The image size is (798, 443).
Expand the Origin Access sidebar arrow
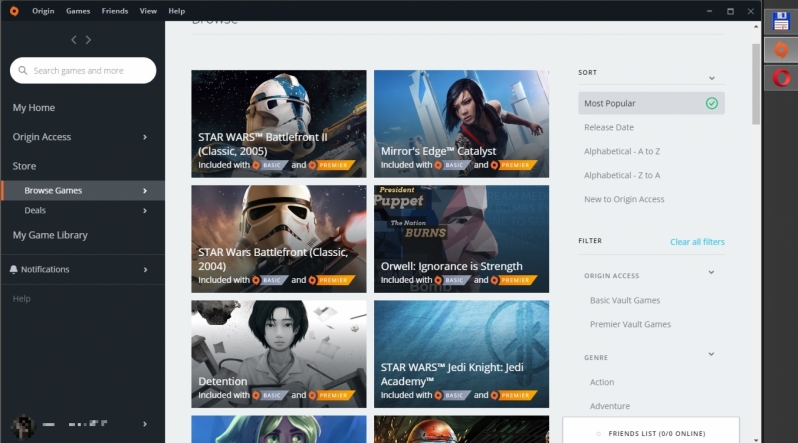pos(145,137)
